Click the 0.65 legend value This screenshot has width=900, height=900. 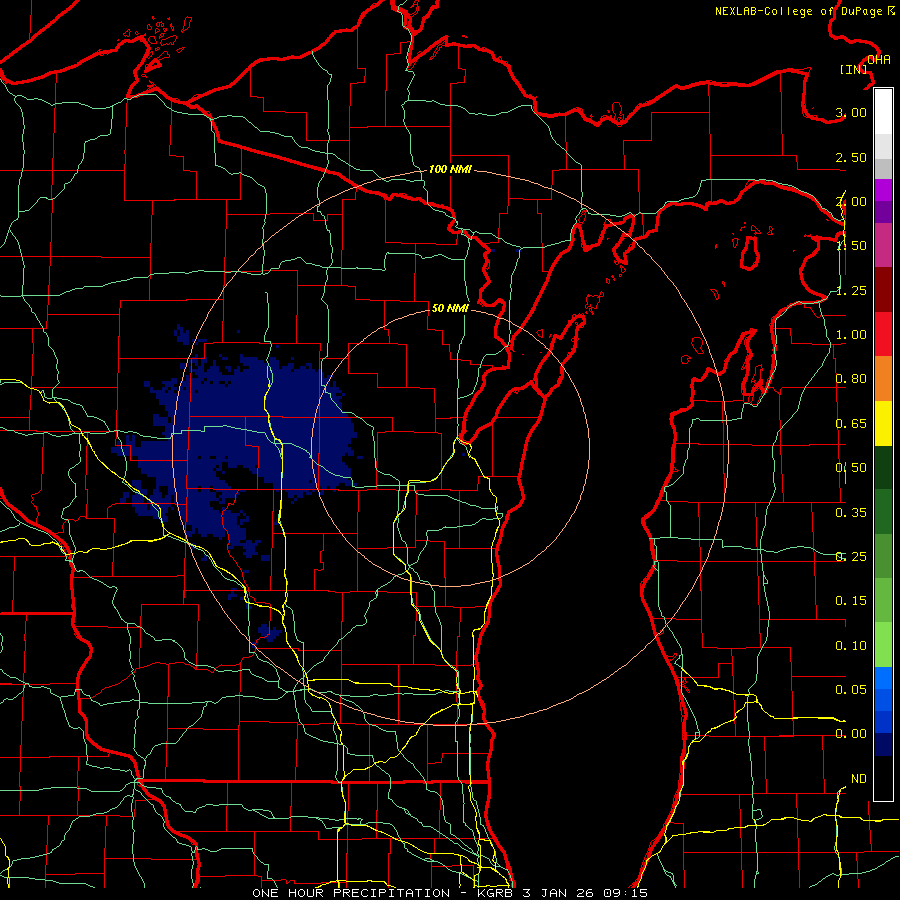[851, 424]
